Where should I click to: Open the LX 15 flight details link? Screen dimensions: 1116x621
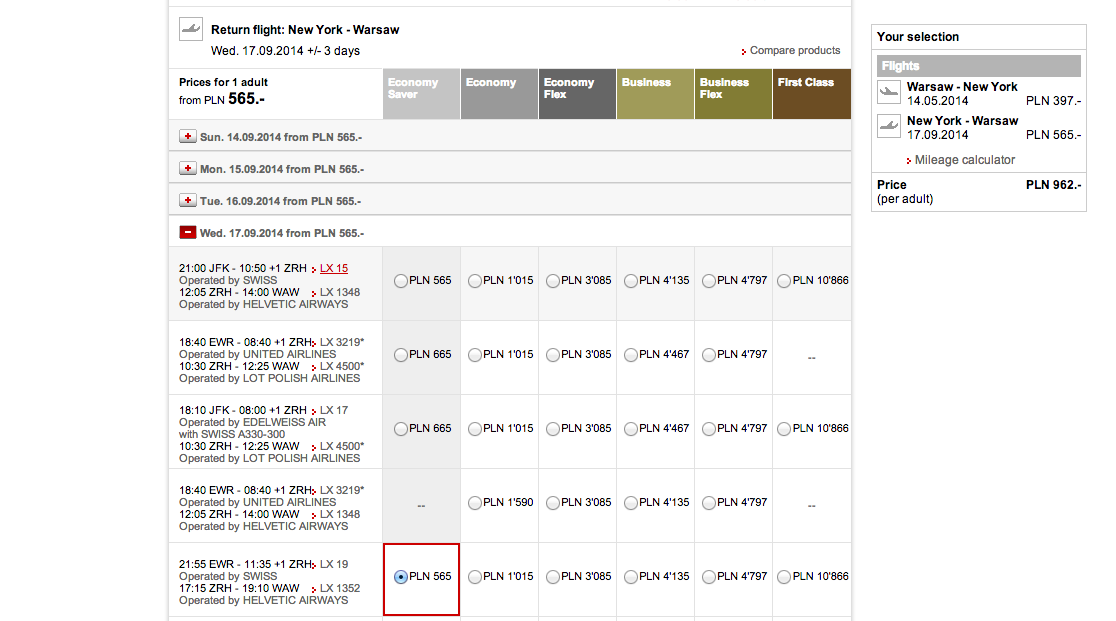(334, 268)
